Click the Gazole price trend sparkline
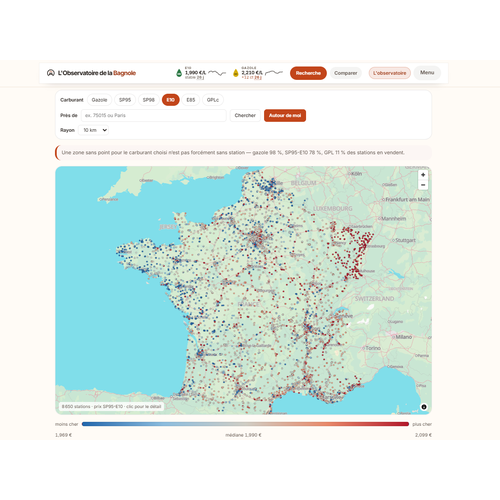 coord(274,72)
